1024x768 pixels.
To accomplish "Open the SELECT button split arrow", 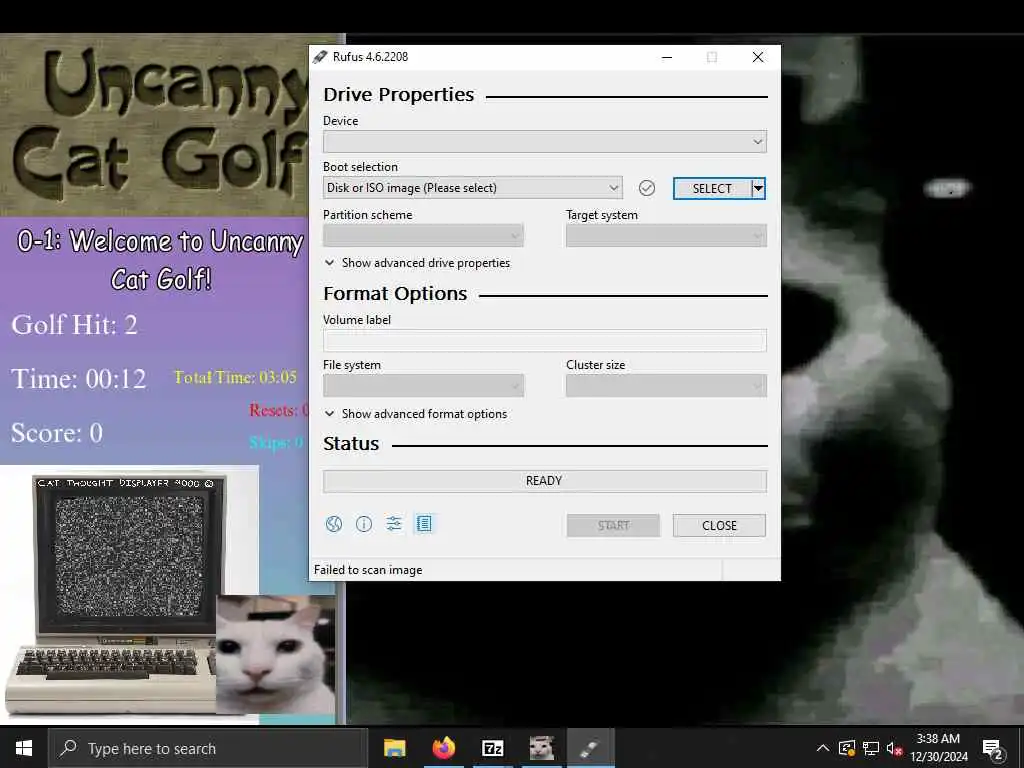I will (758, 188).
